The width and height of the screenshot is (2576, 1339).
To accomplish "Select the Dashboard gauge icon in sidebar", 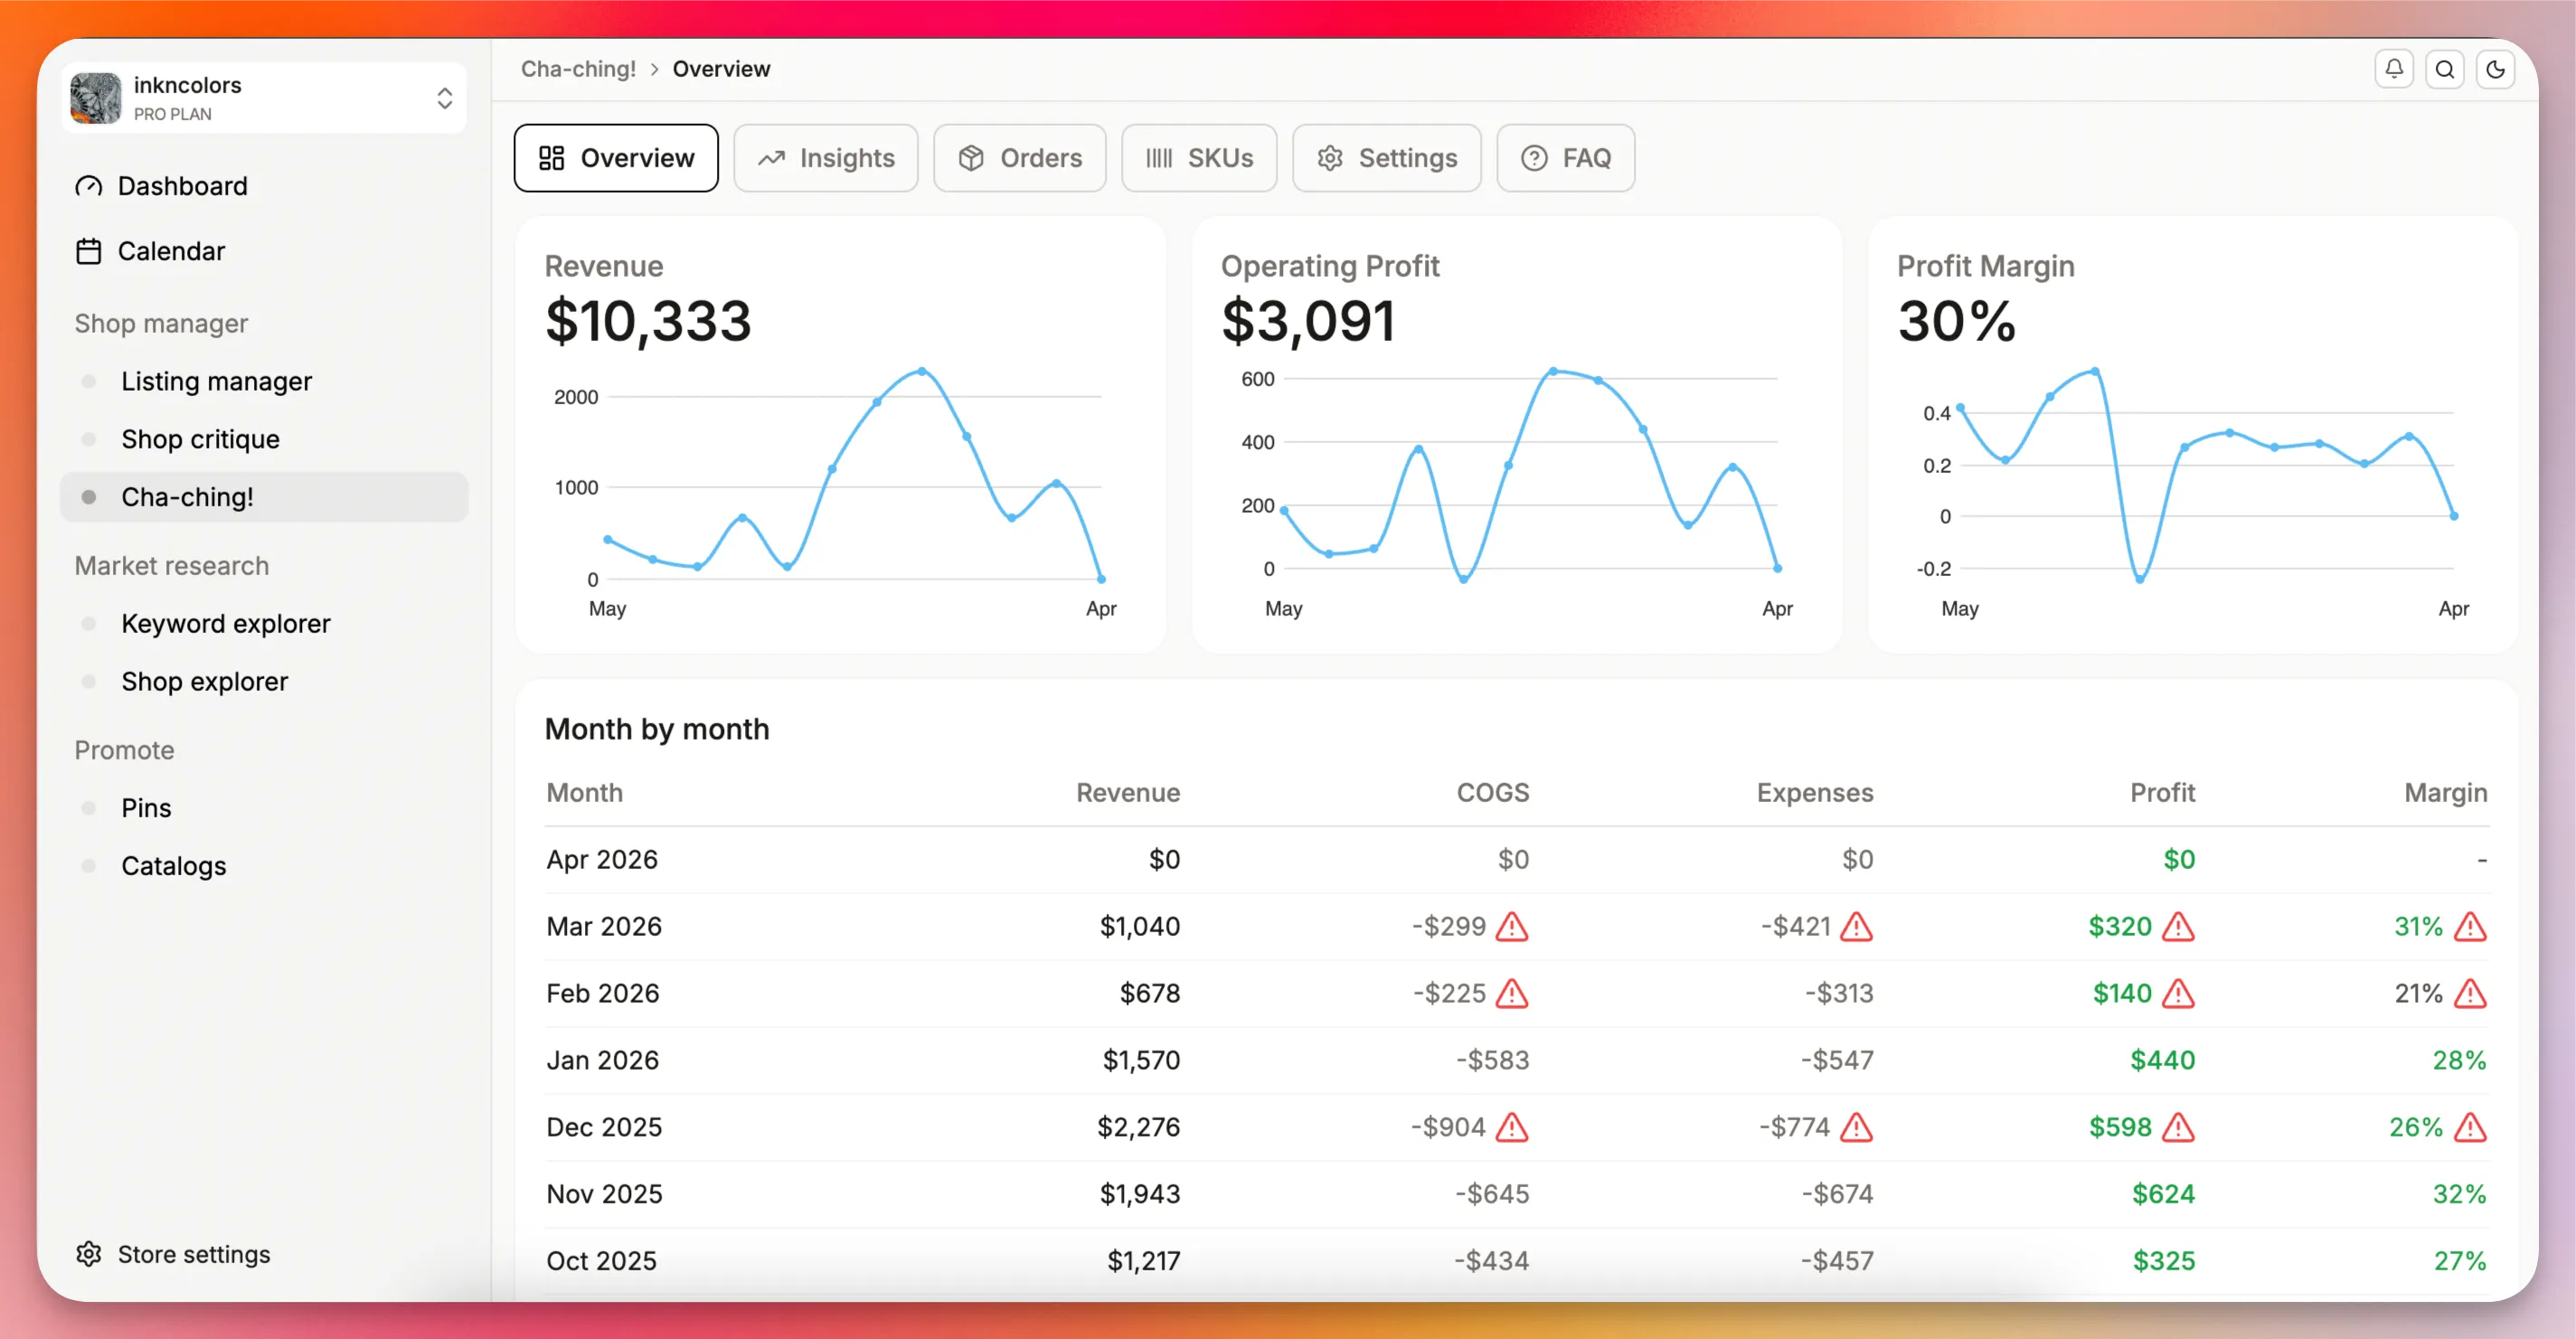I will 89,185.
